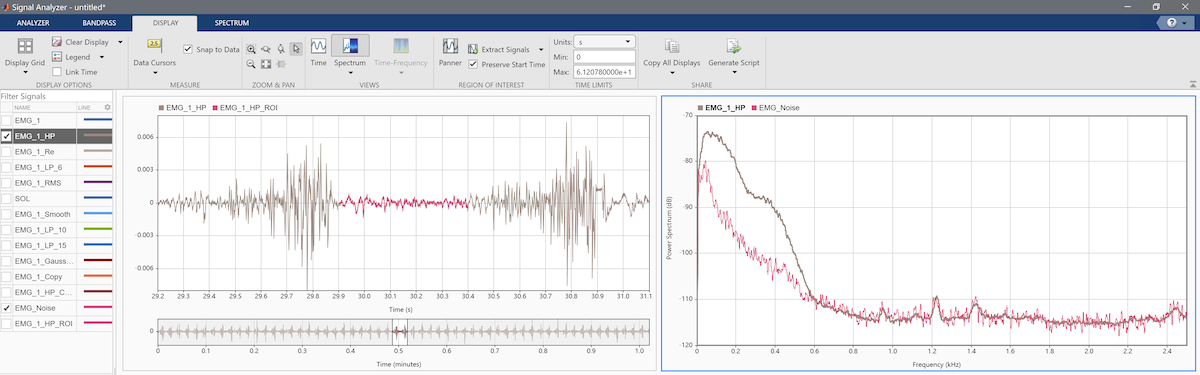Select the EMG_1_RMS signal row
This screenshot has height=375, width=1200.
point(59,183)
